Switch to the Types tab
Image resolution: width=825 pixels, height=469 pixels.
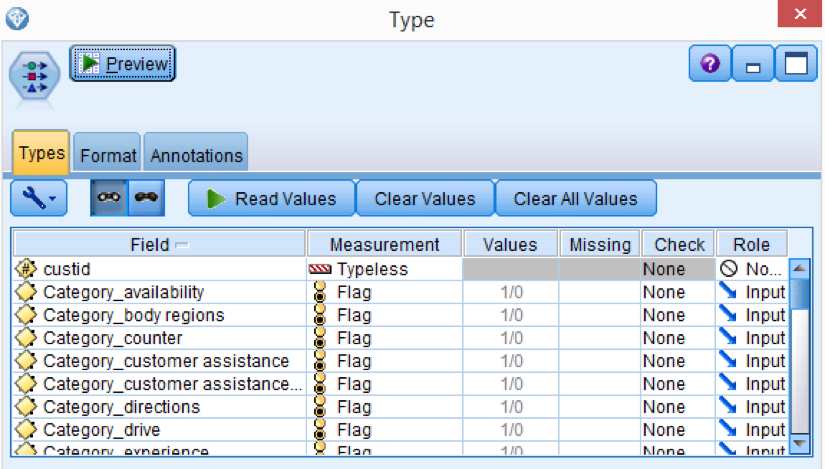coord(41,153)
